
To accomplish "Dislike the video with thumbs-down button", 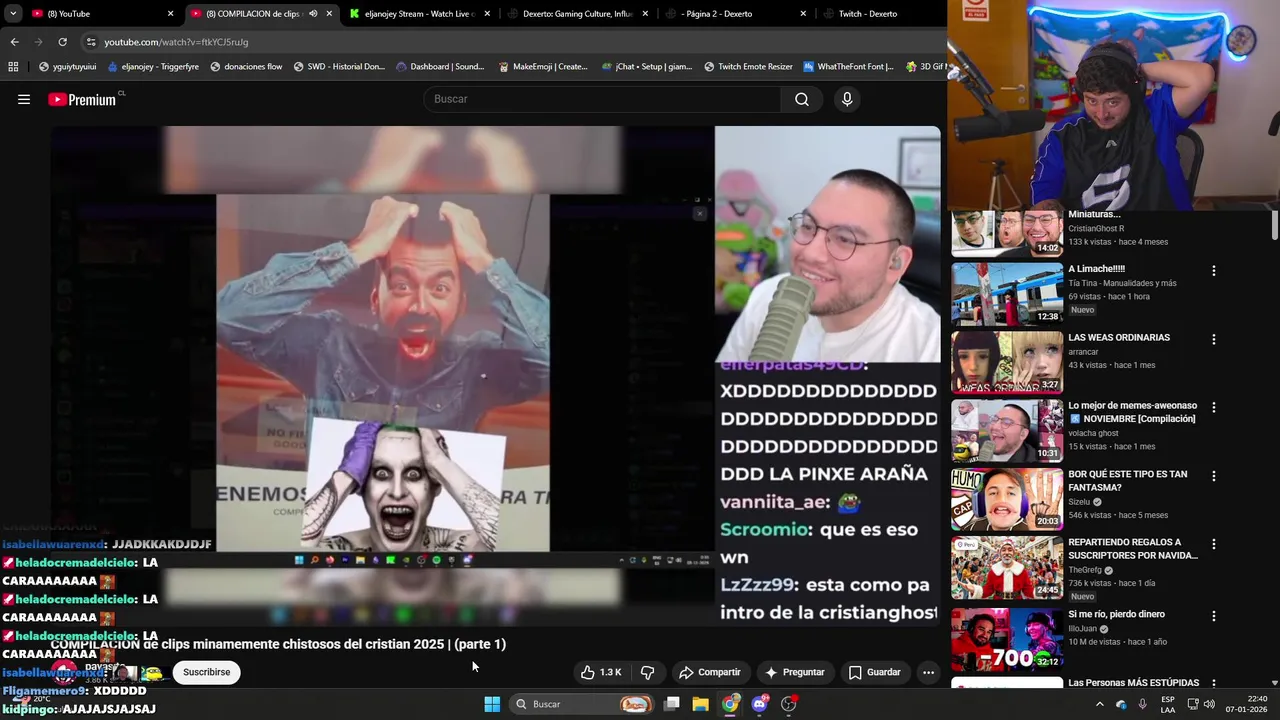I will point(647,672).
